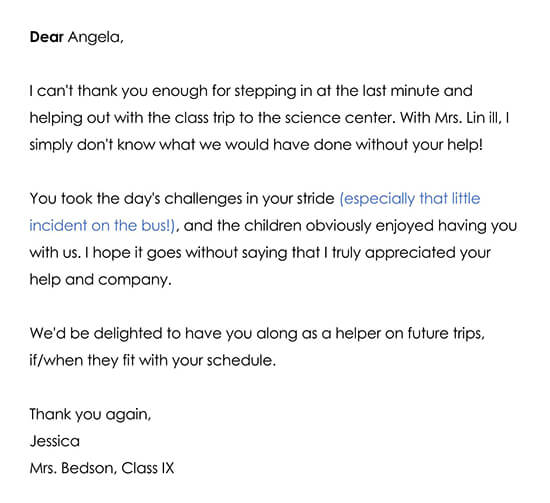Click the bold word Dear

click(46, 37)
